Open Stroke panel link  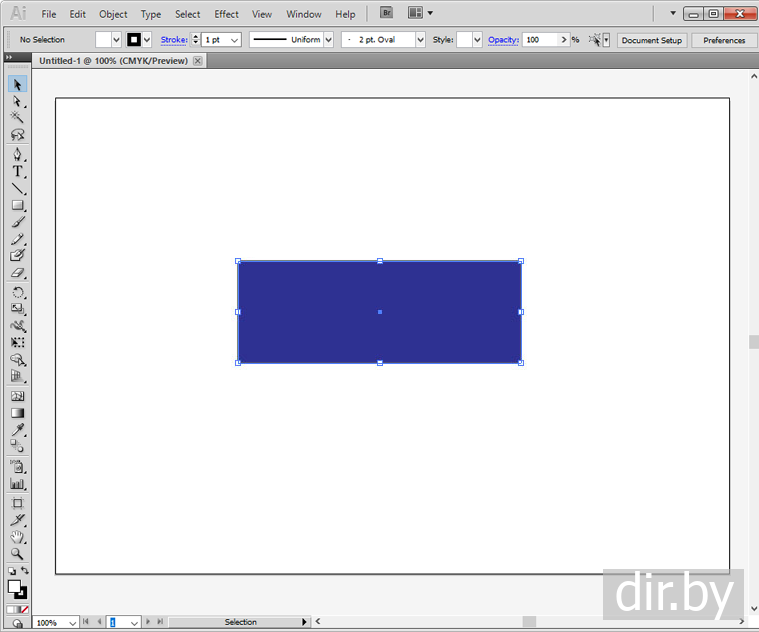click(174, 40)
